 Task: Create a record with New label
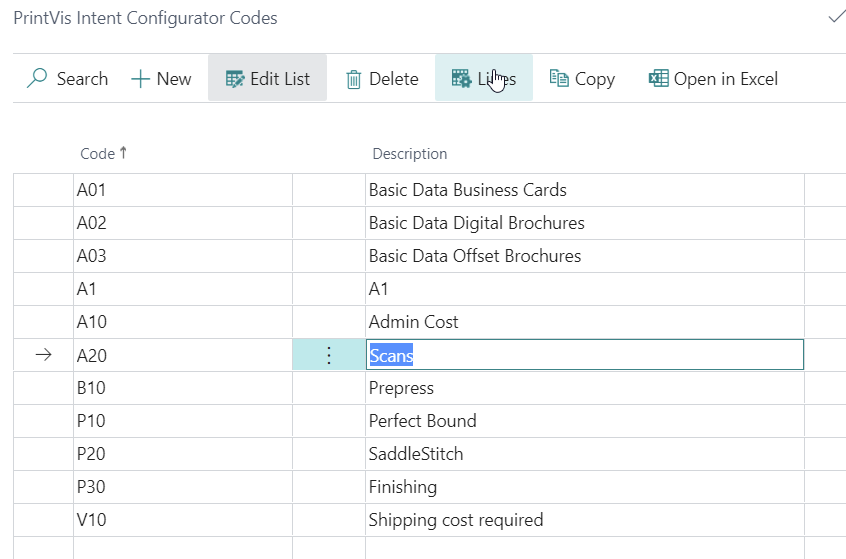coord(174,79)
